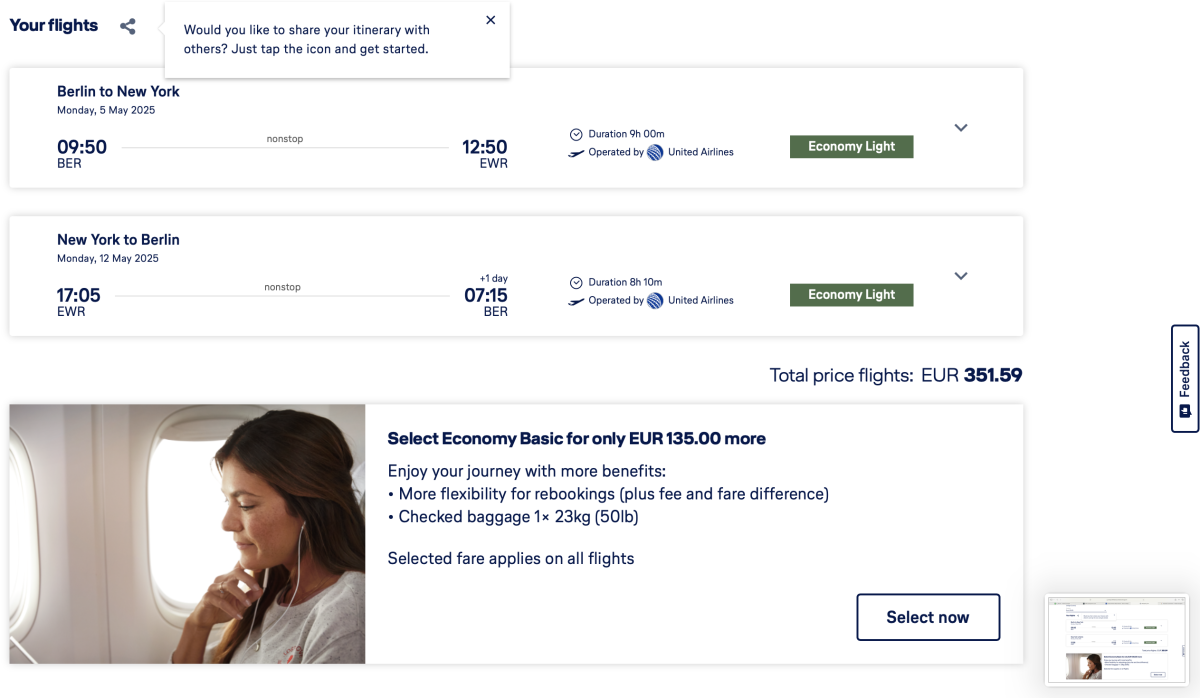1200x698 pixels.
Task: Click Economy Light badge for outbound flight
Action: pos(851,147)
